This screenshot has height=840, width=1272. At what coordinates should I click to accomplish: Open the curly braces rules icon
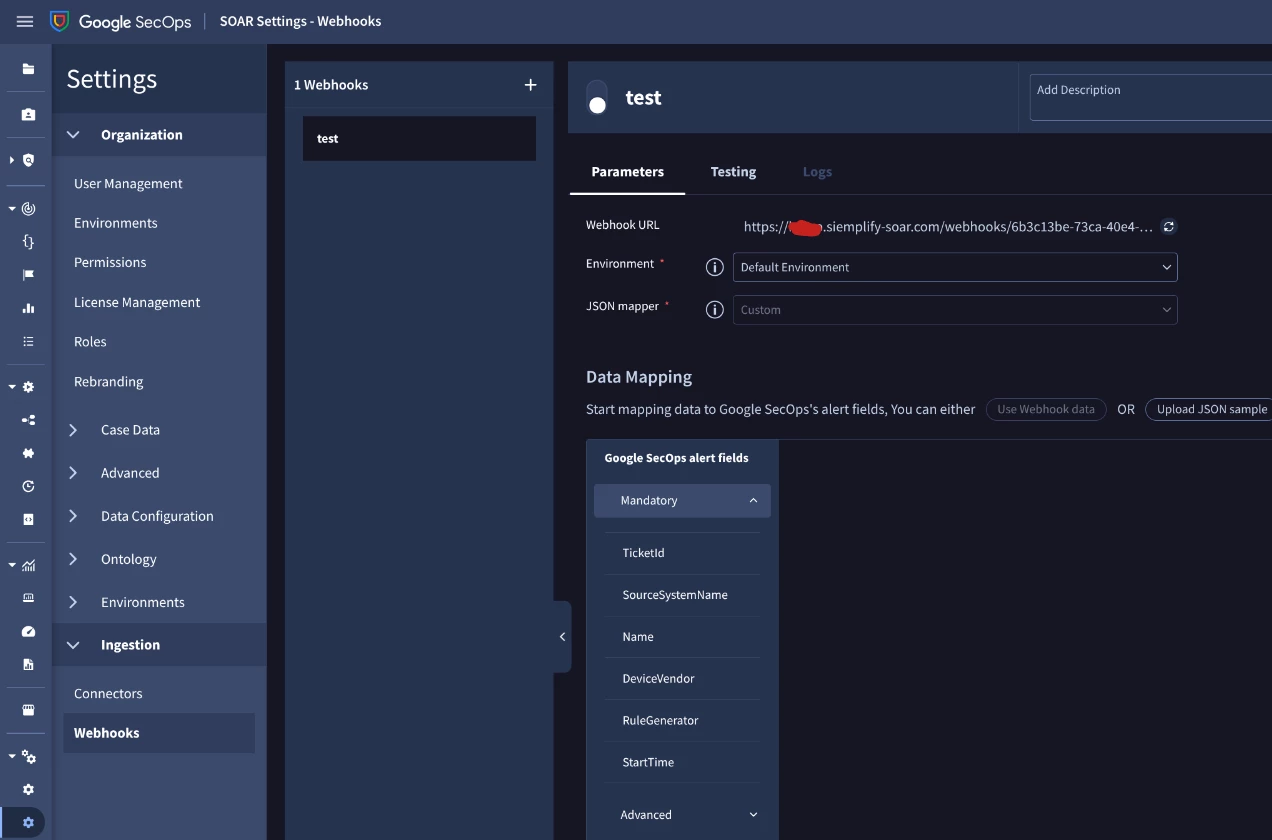tap(28, 242)
